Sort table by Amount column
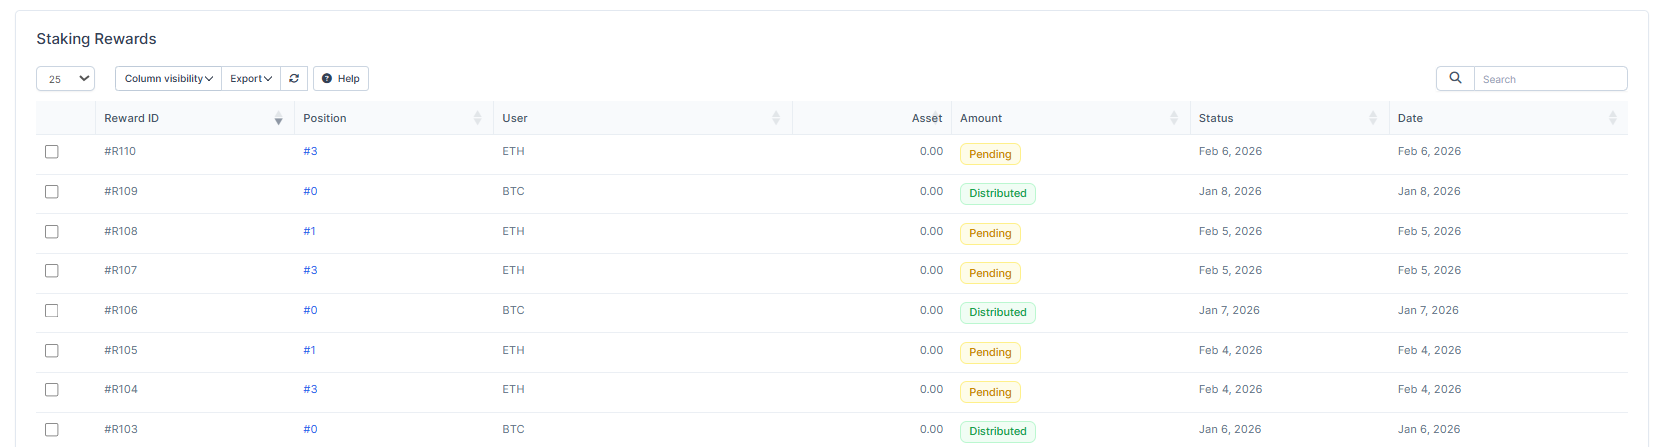This screenshot has height=447, width=1662. click(x=1173, y=118)
